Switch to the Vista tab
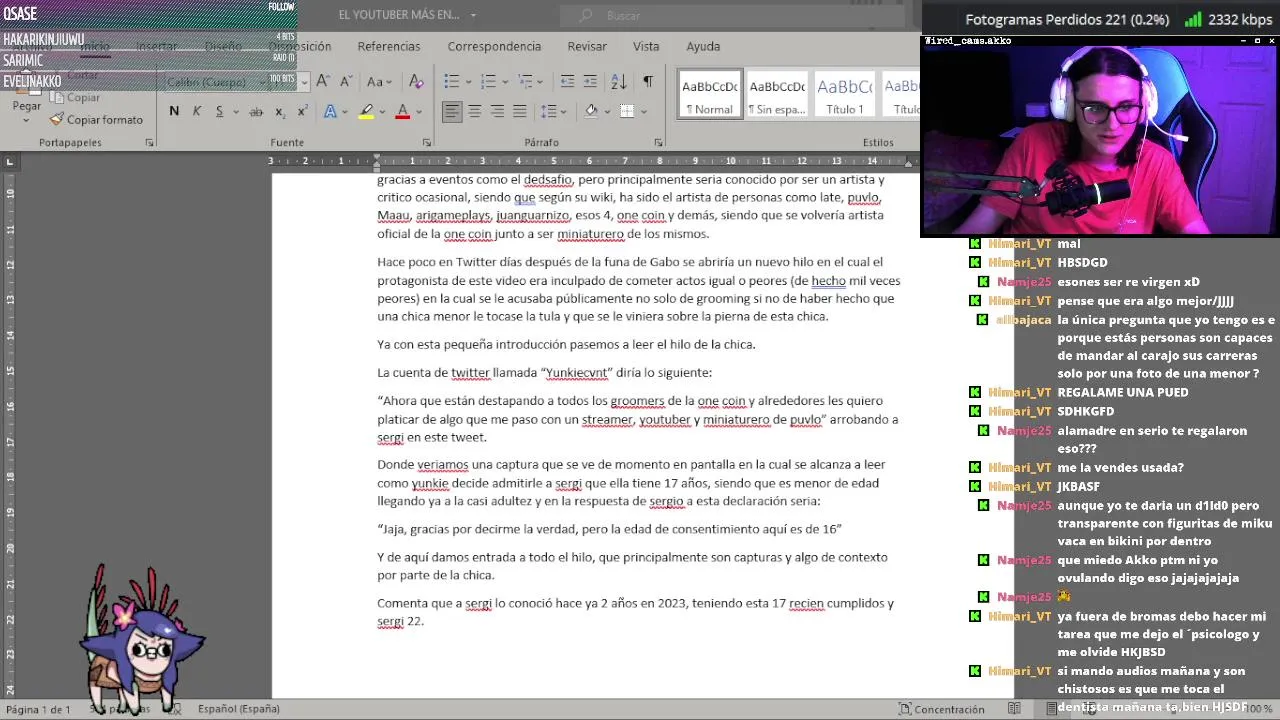Viewport: 1280px width, 720px height. coord(646,46)
